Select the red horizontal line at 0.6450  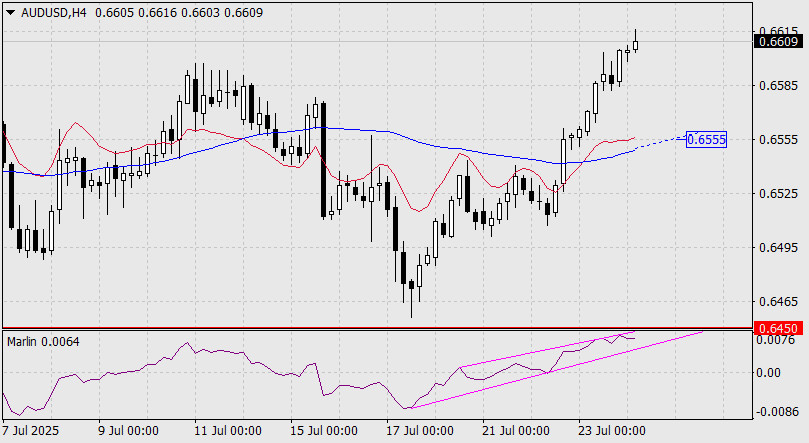(377, 327)
